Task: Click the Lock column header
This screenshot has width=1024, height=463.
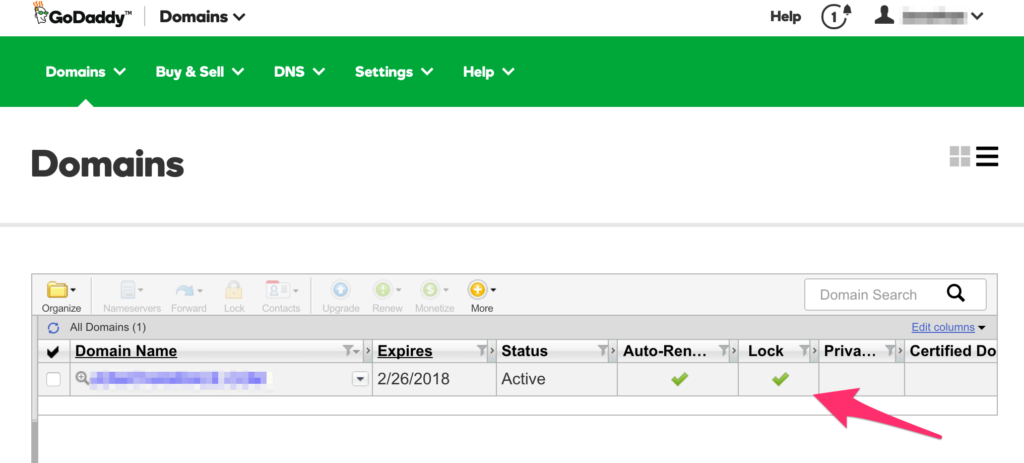Action: 765,351
